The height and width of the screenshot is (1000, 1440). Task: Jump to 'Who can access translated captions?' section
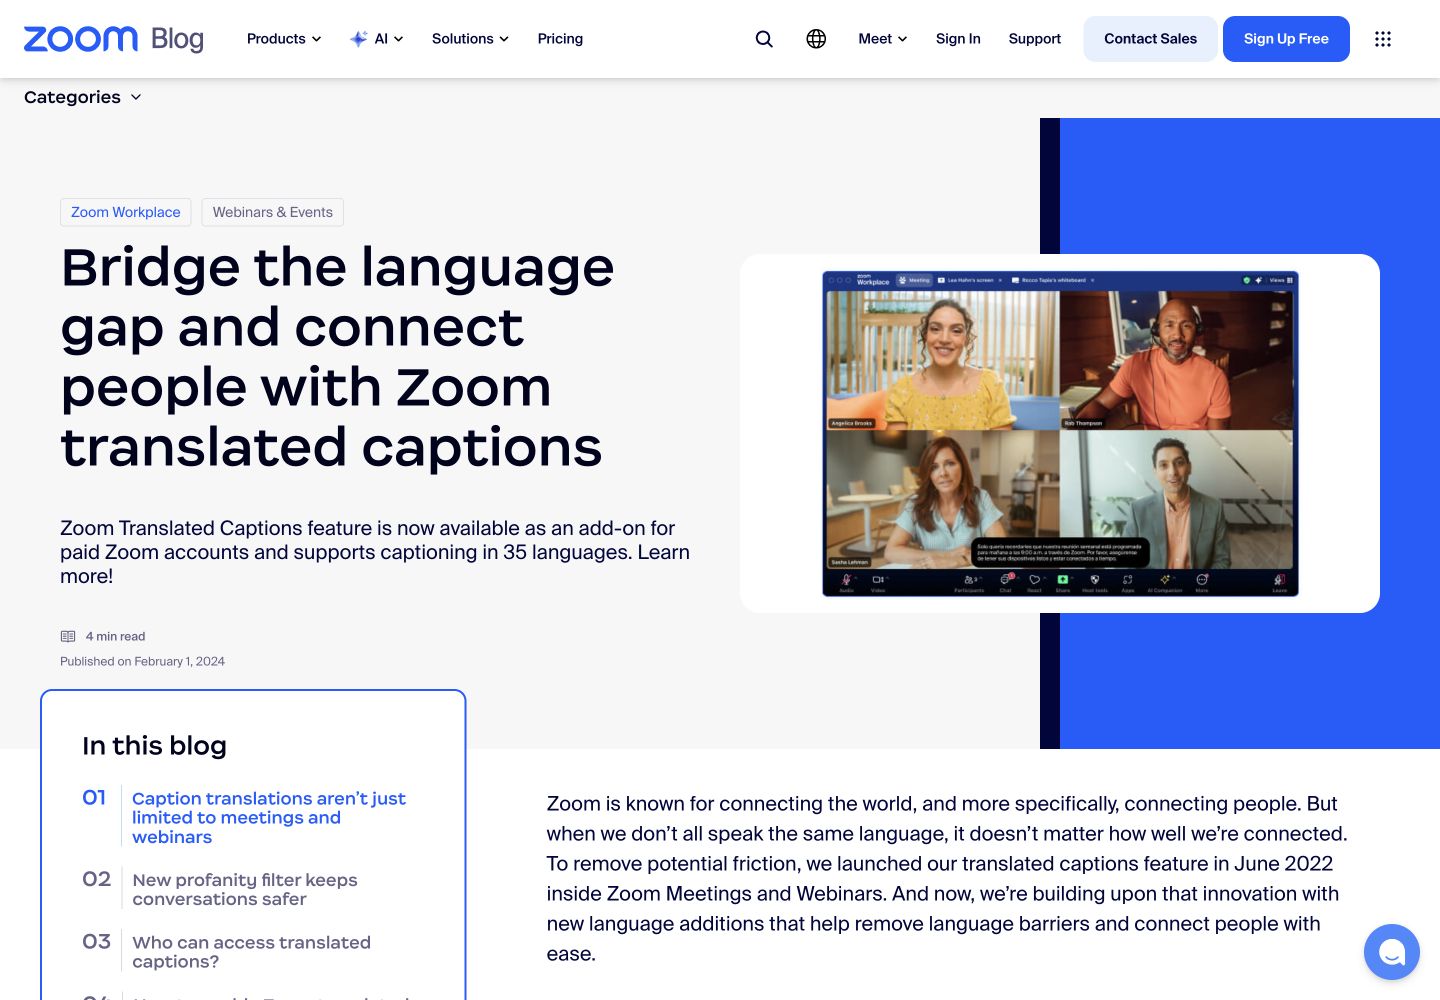point(251,952)
